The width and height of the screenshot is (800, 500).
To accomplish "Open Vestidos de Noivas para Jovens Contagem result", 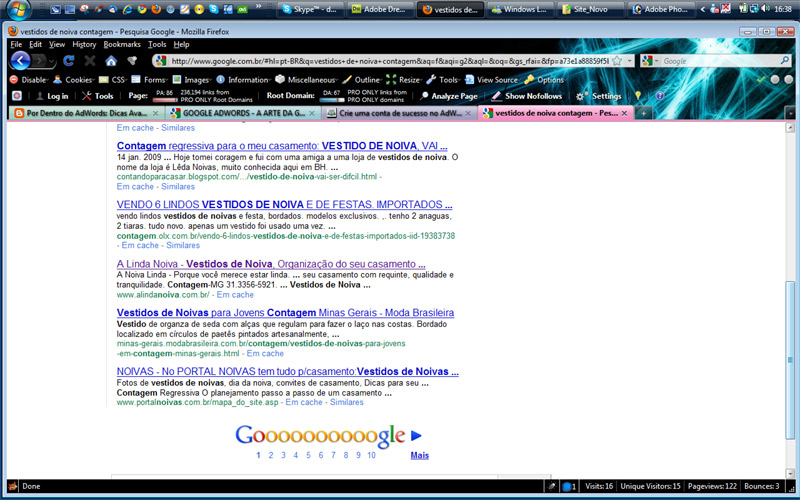I will click(285, 312).
